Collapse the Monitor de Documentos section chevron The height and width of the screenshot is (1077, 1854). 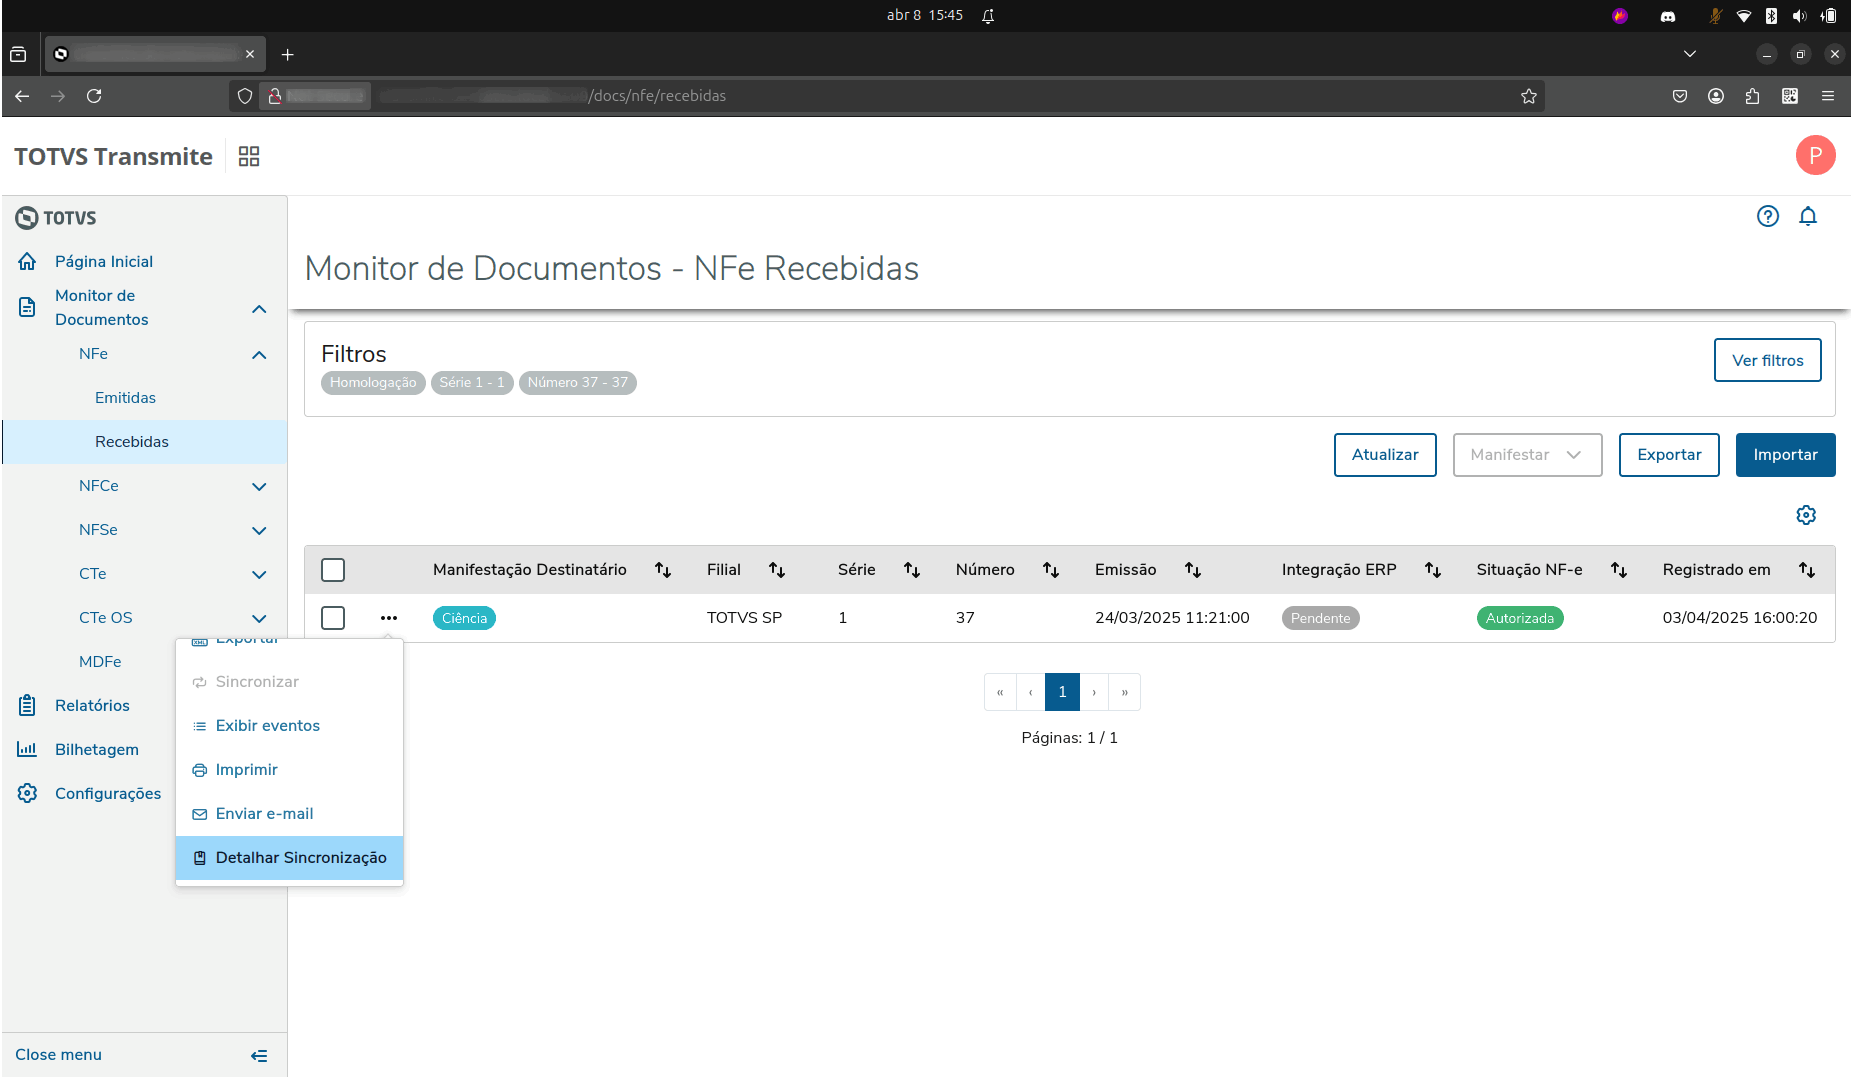(259, 309)
